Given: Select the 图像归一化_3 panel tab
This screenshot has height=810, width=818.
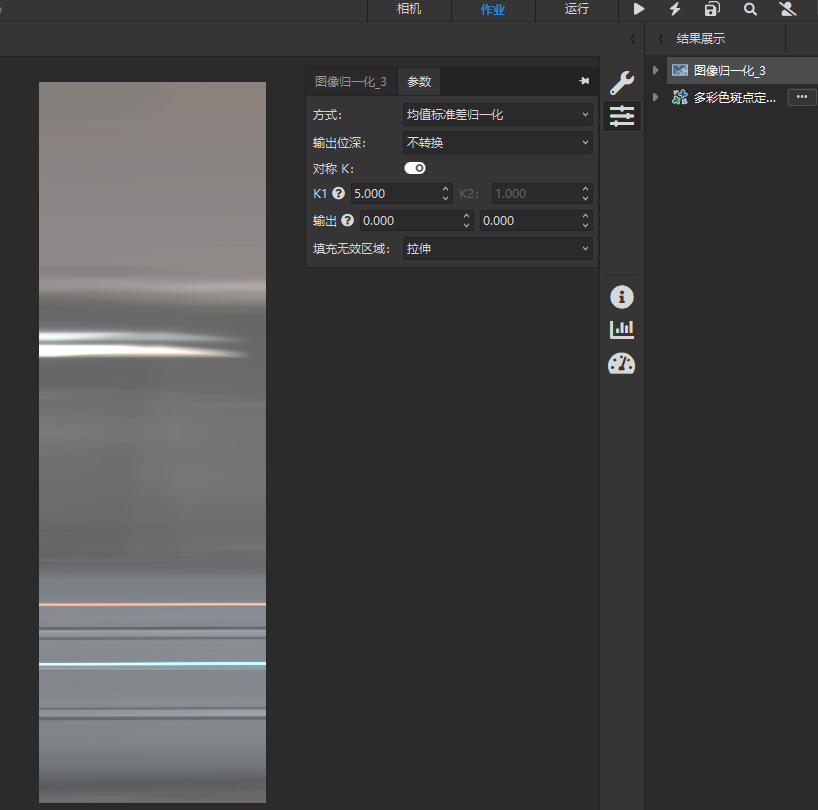Looking at the screenshot, I should point(351,82).
